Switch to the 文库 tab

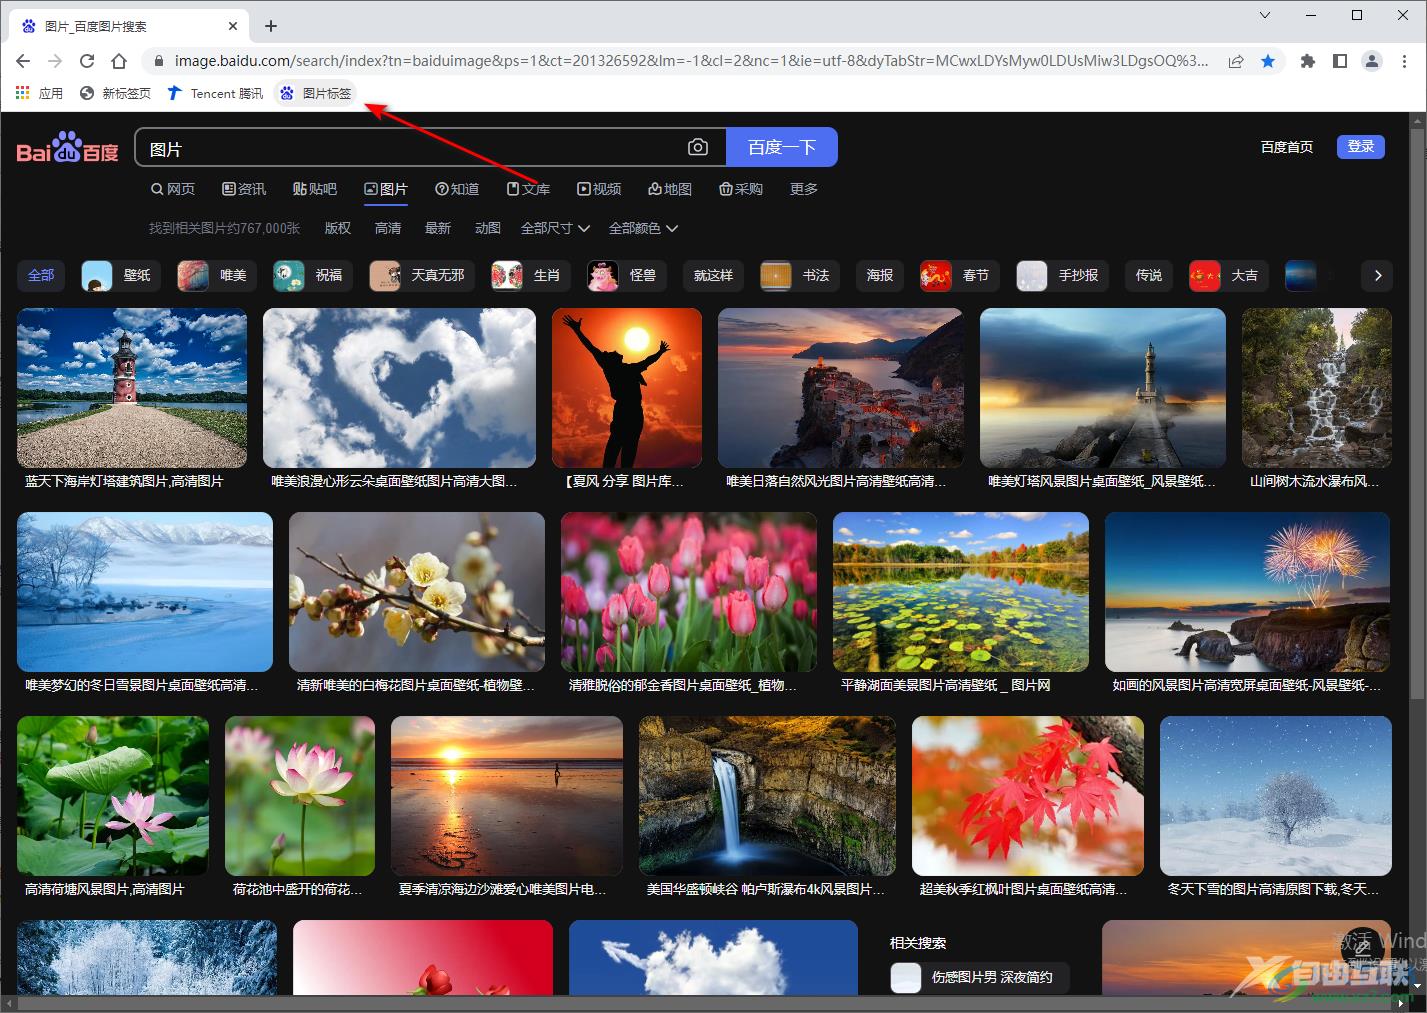(528, 189)
